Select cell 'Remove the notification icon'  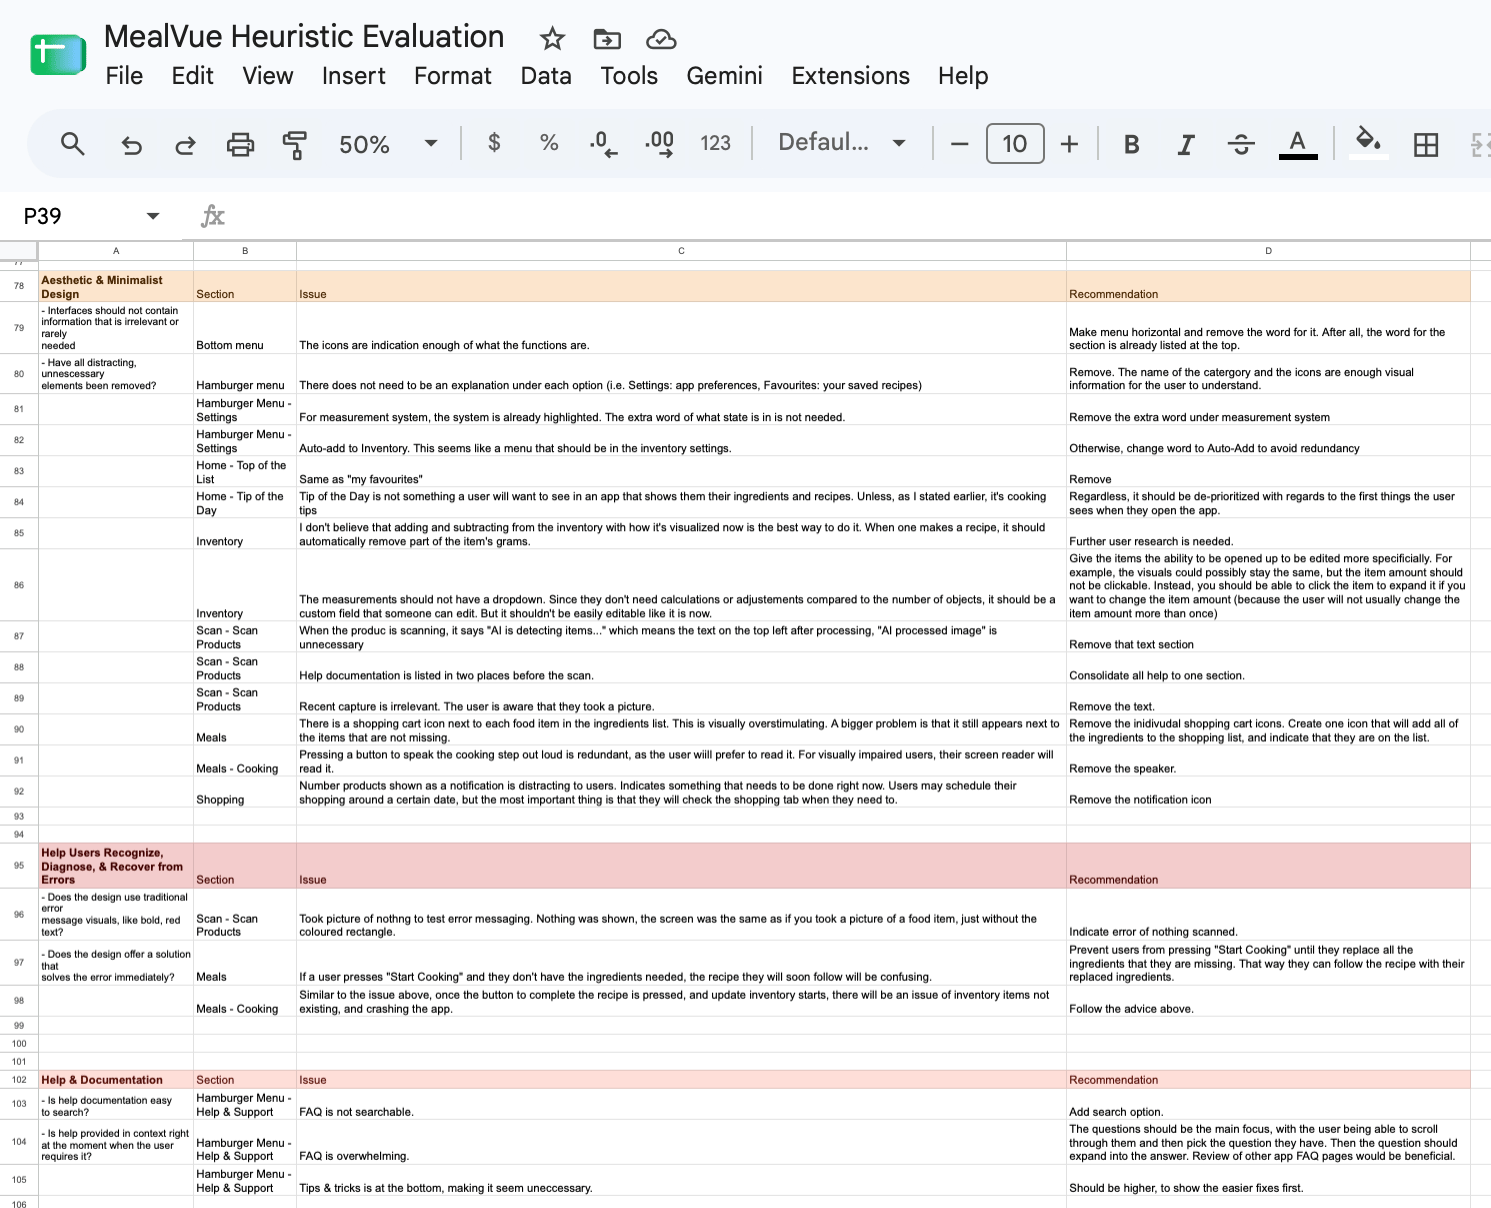pos(1268,792)
